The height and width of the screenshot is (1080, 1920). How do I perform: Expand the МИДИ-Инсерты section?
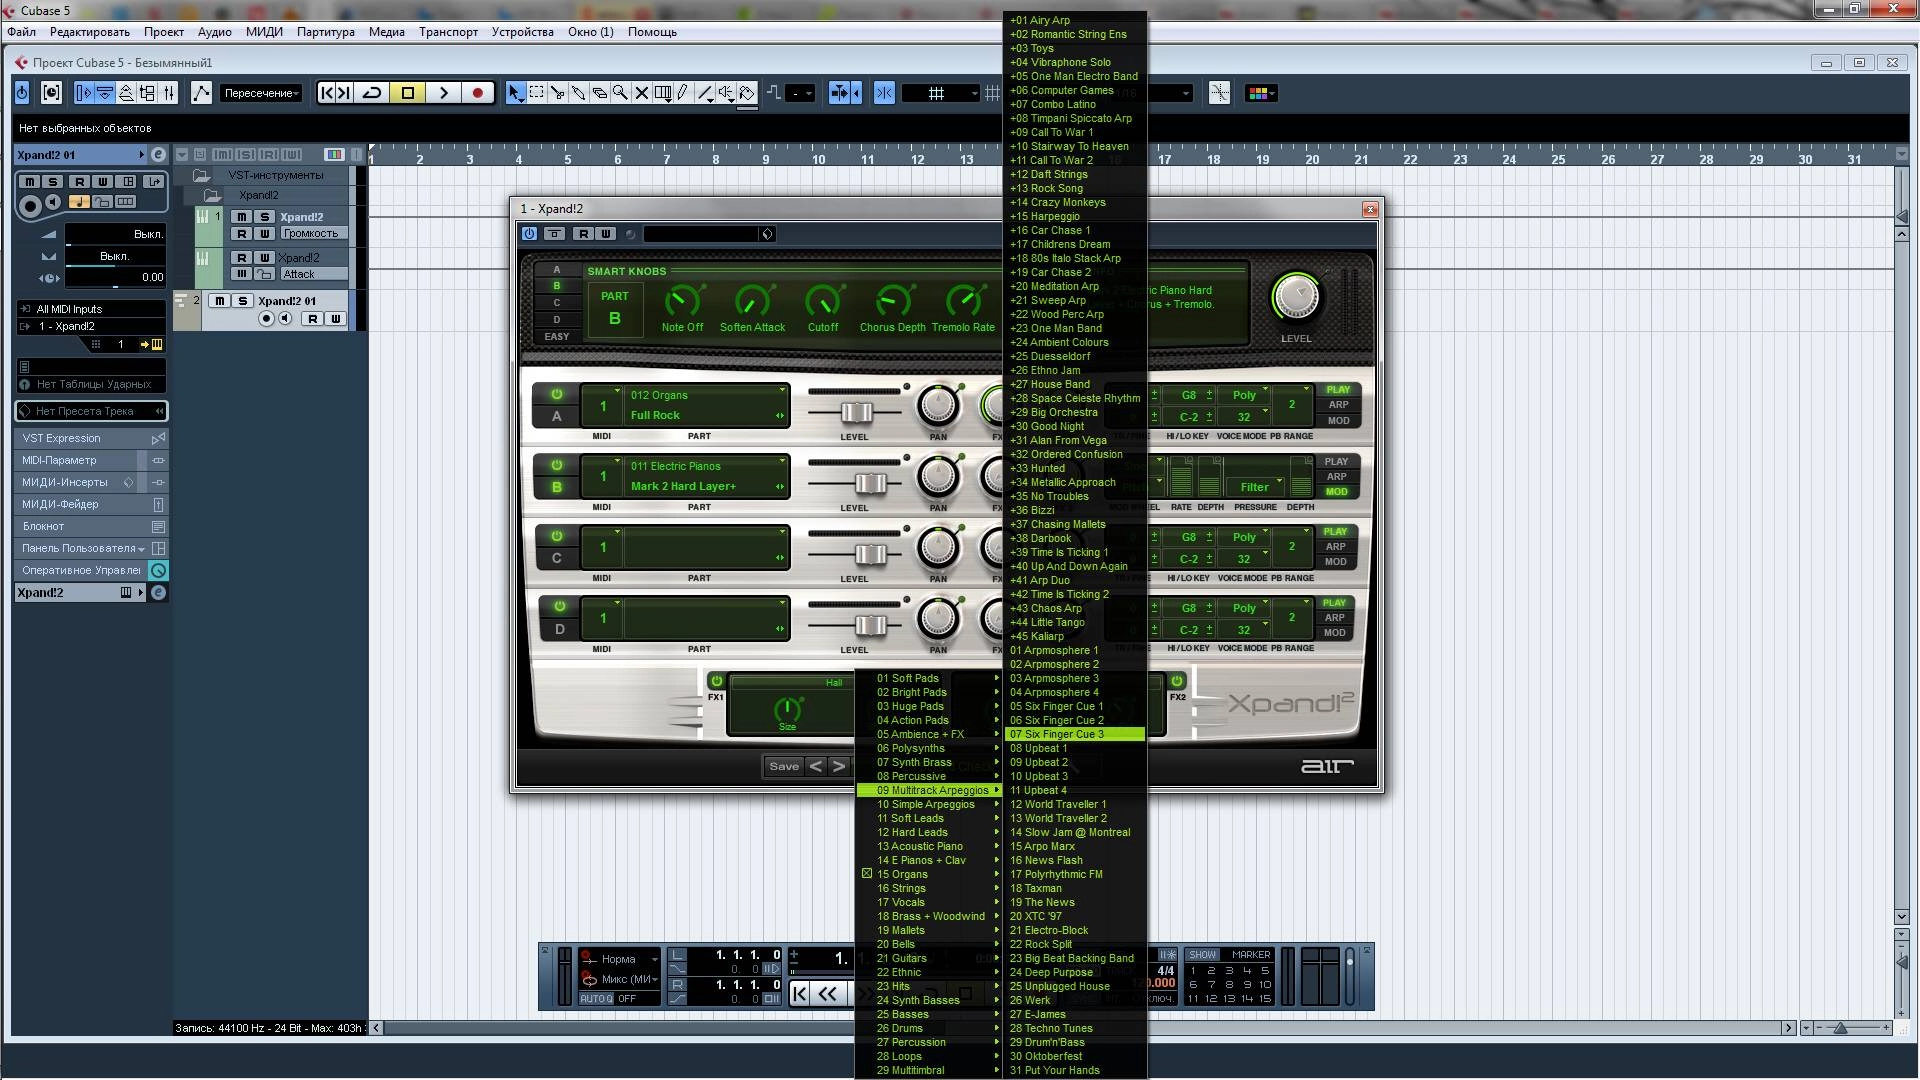[x=90, y=482]
